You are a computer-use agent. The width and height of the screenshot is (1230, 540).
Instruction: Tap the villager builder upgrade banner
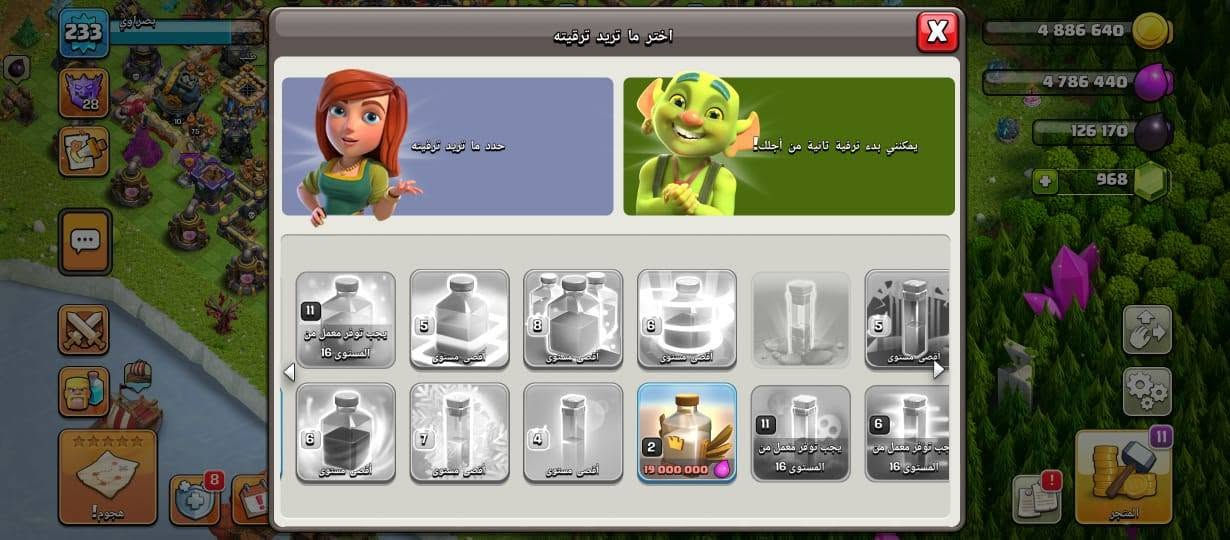tap(447, 146)
